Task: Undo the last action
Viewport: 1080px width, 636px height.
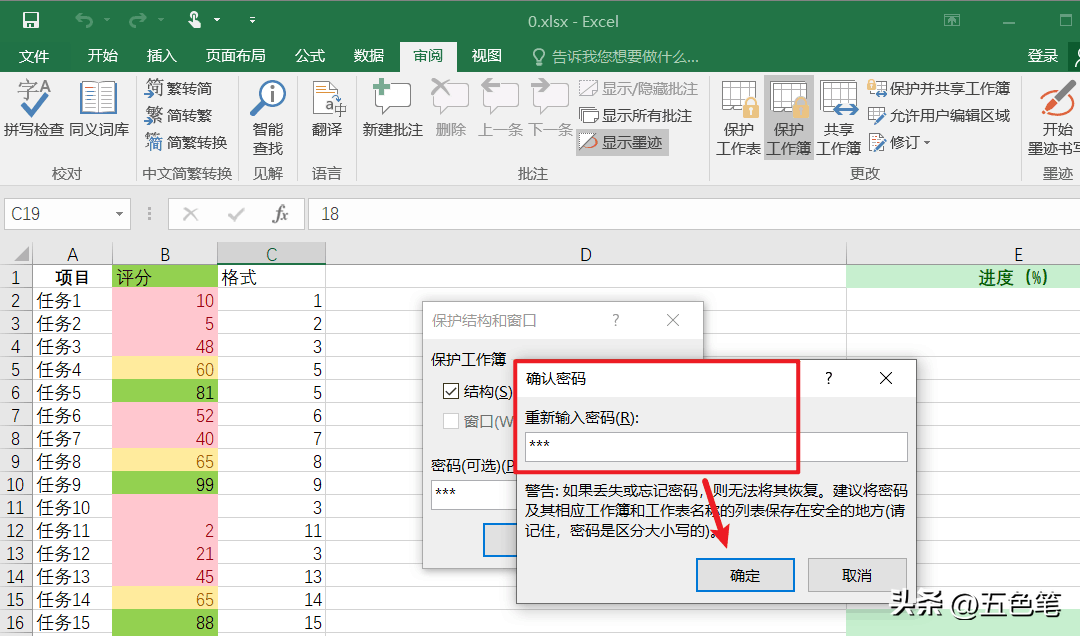Action: (84, 21)
